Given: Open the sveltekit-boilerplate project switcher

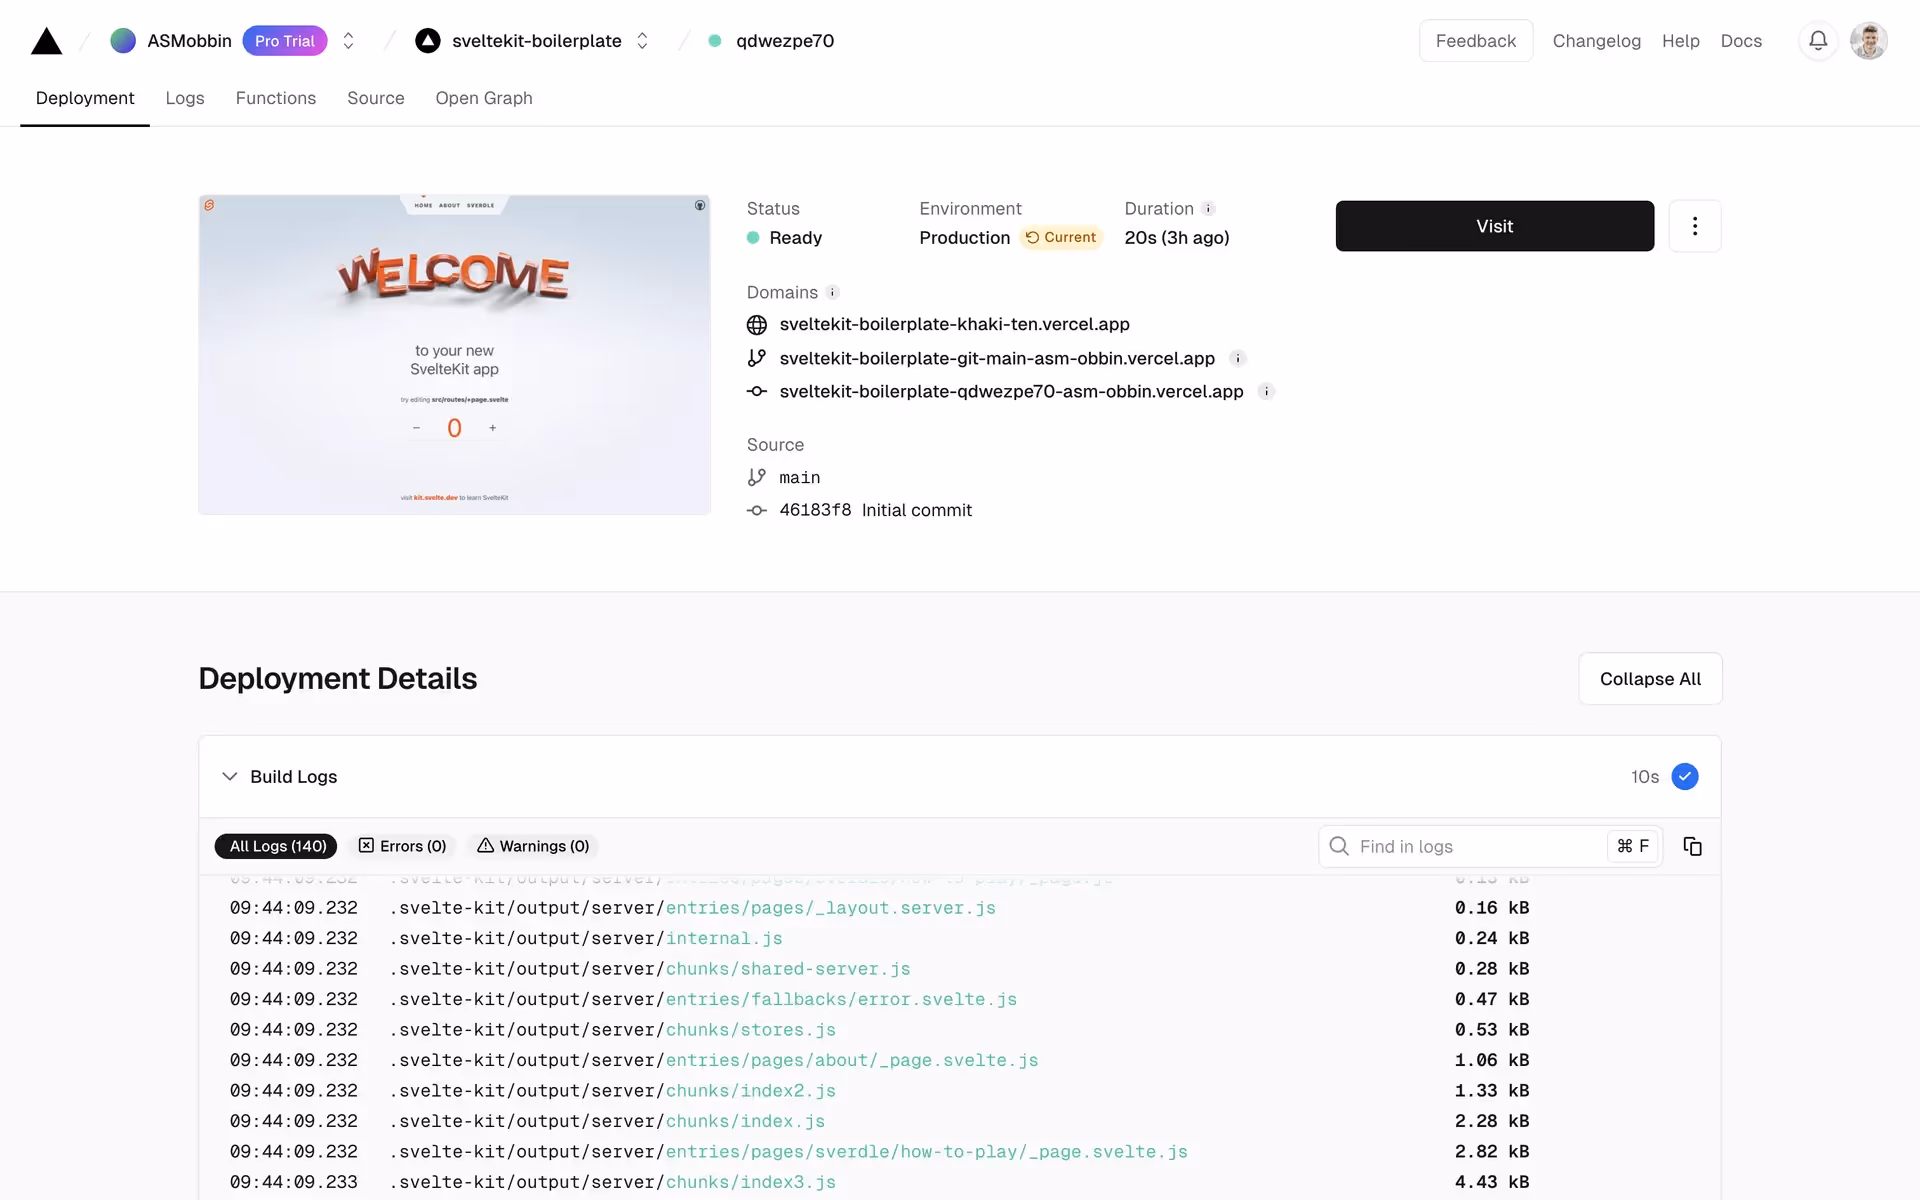Looking at the screenshot, I should click(x=642, y=41).
